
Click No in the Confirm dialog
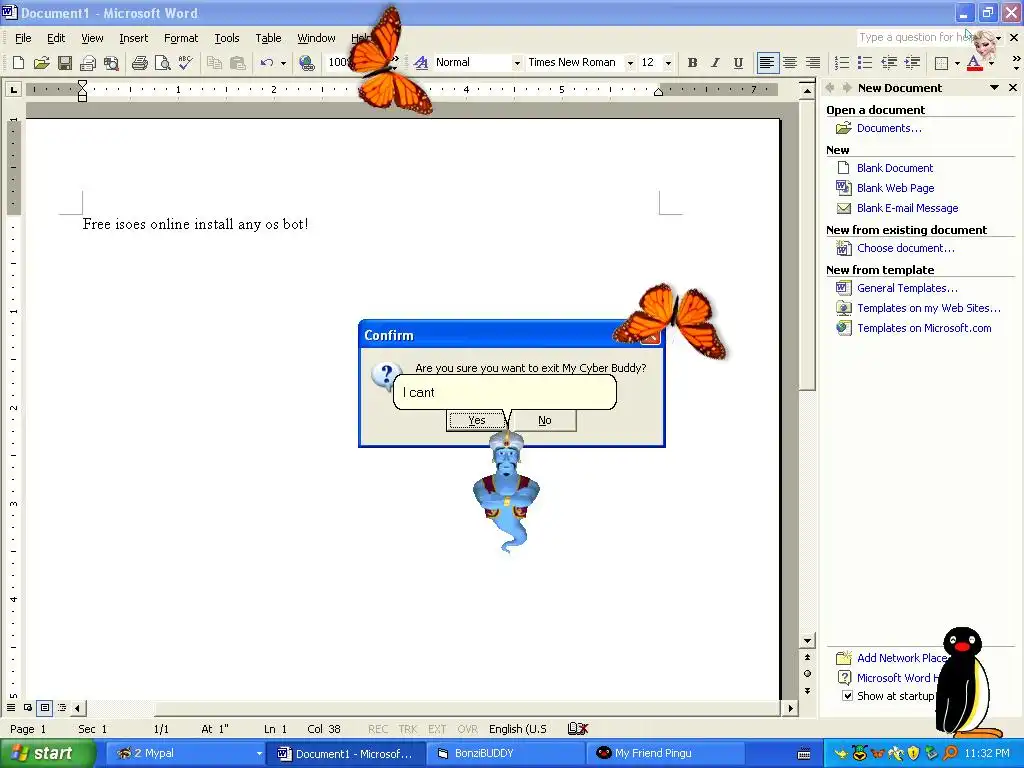tap(545, 421)
